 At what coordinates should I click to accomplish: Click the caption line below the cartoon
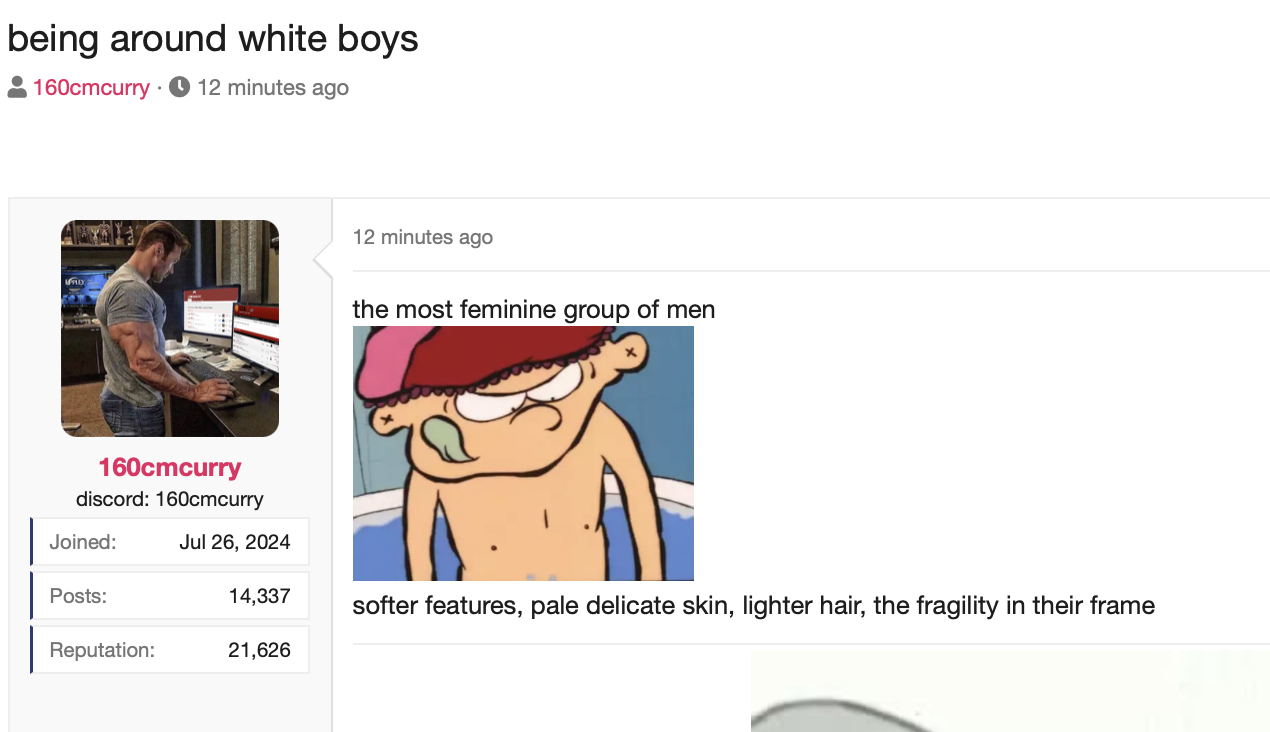coord(754,605)
